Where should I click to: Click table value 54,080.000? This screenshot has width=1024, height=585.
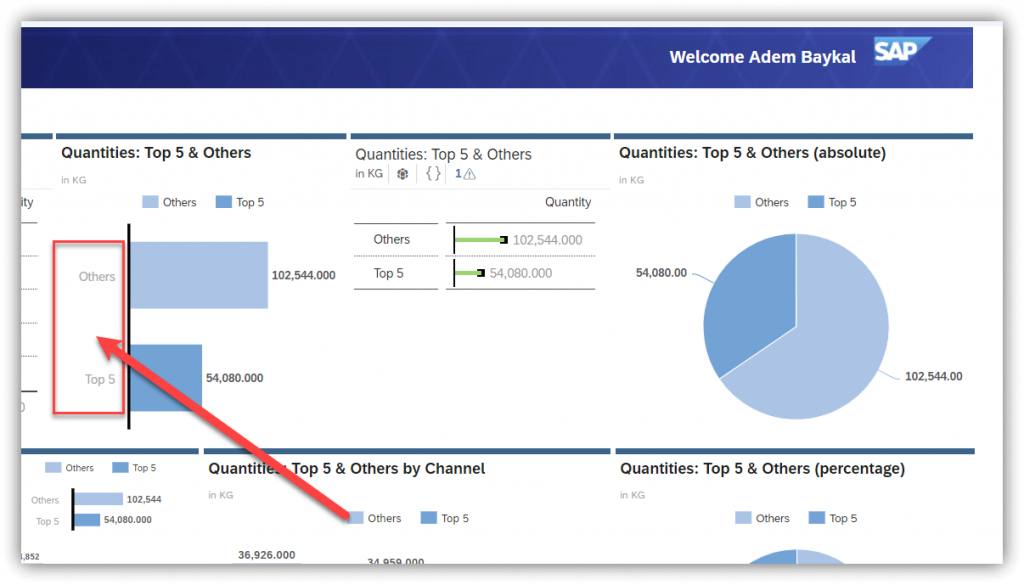[x=520, y=273]
